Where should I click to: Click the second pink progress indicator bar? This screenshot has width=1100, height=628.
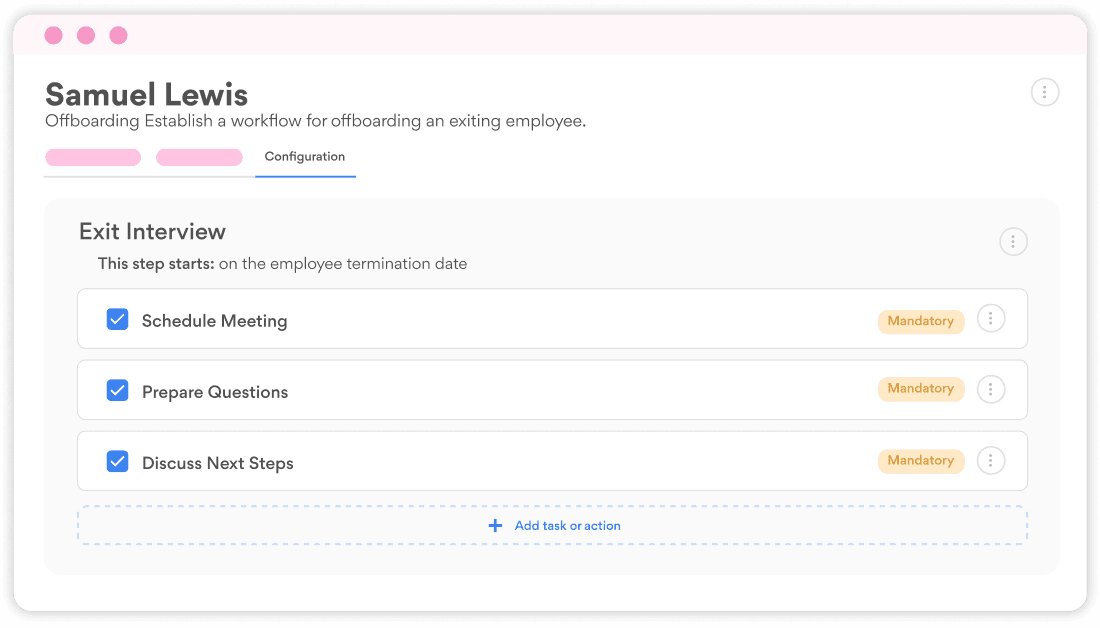199,157
